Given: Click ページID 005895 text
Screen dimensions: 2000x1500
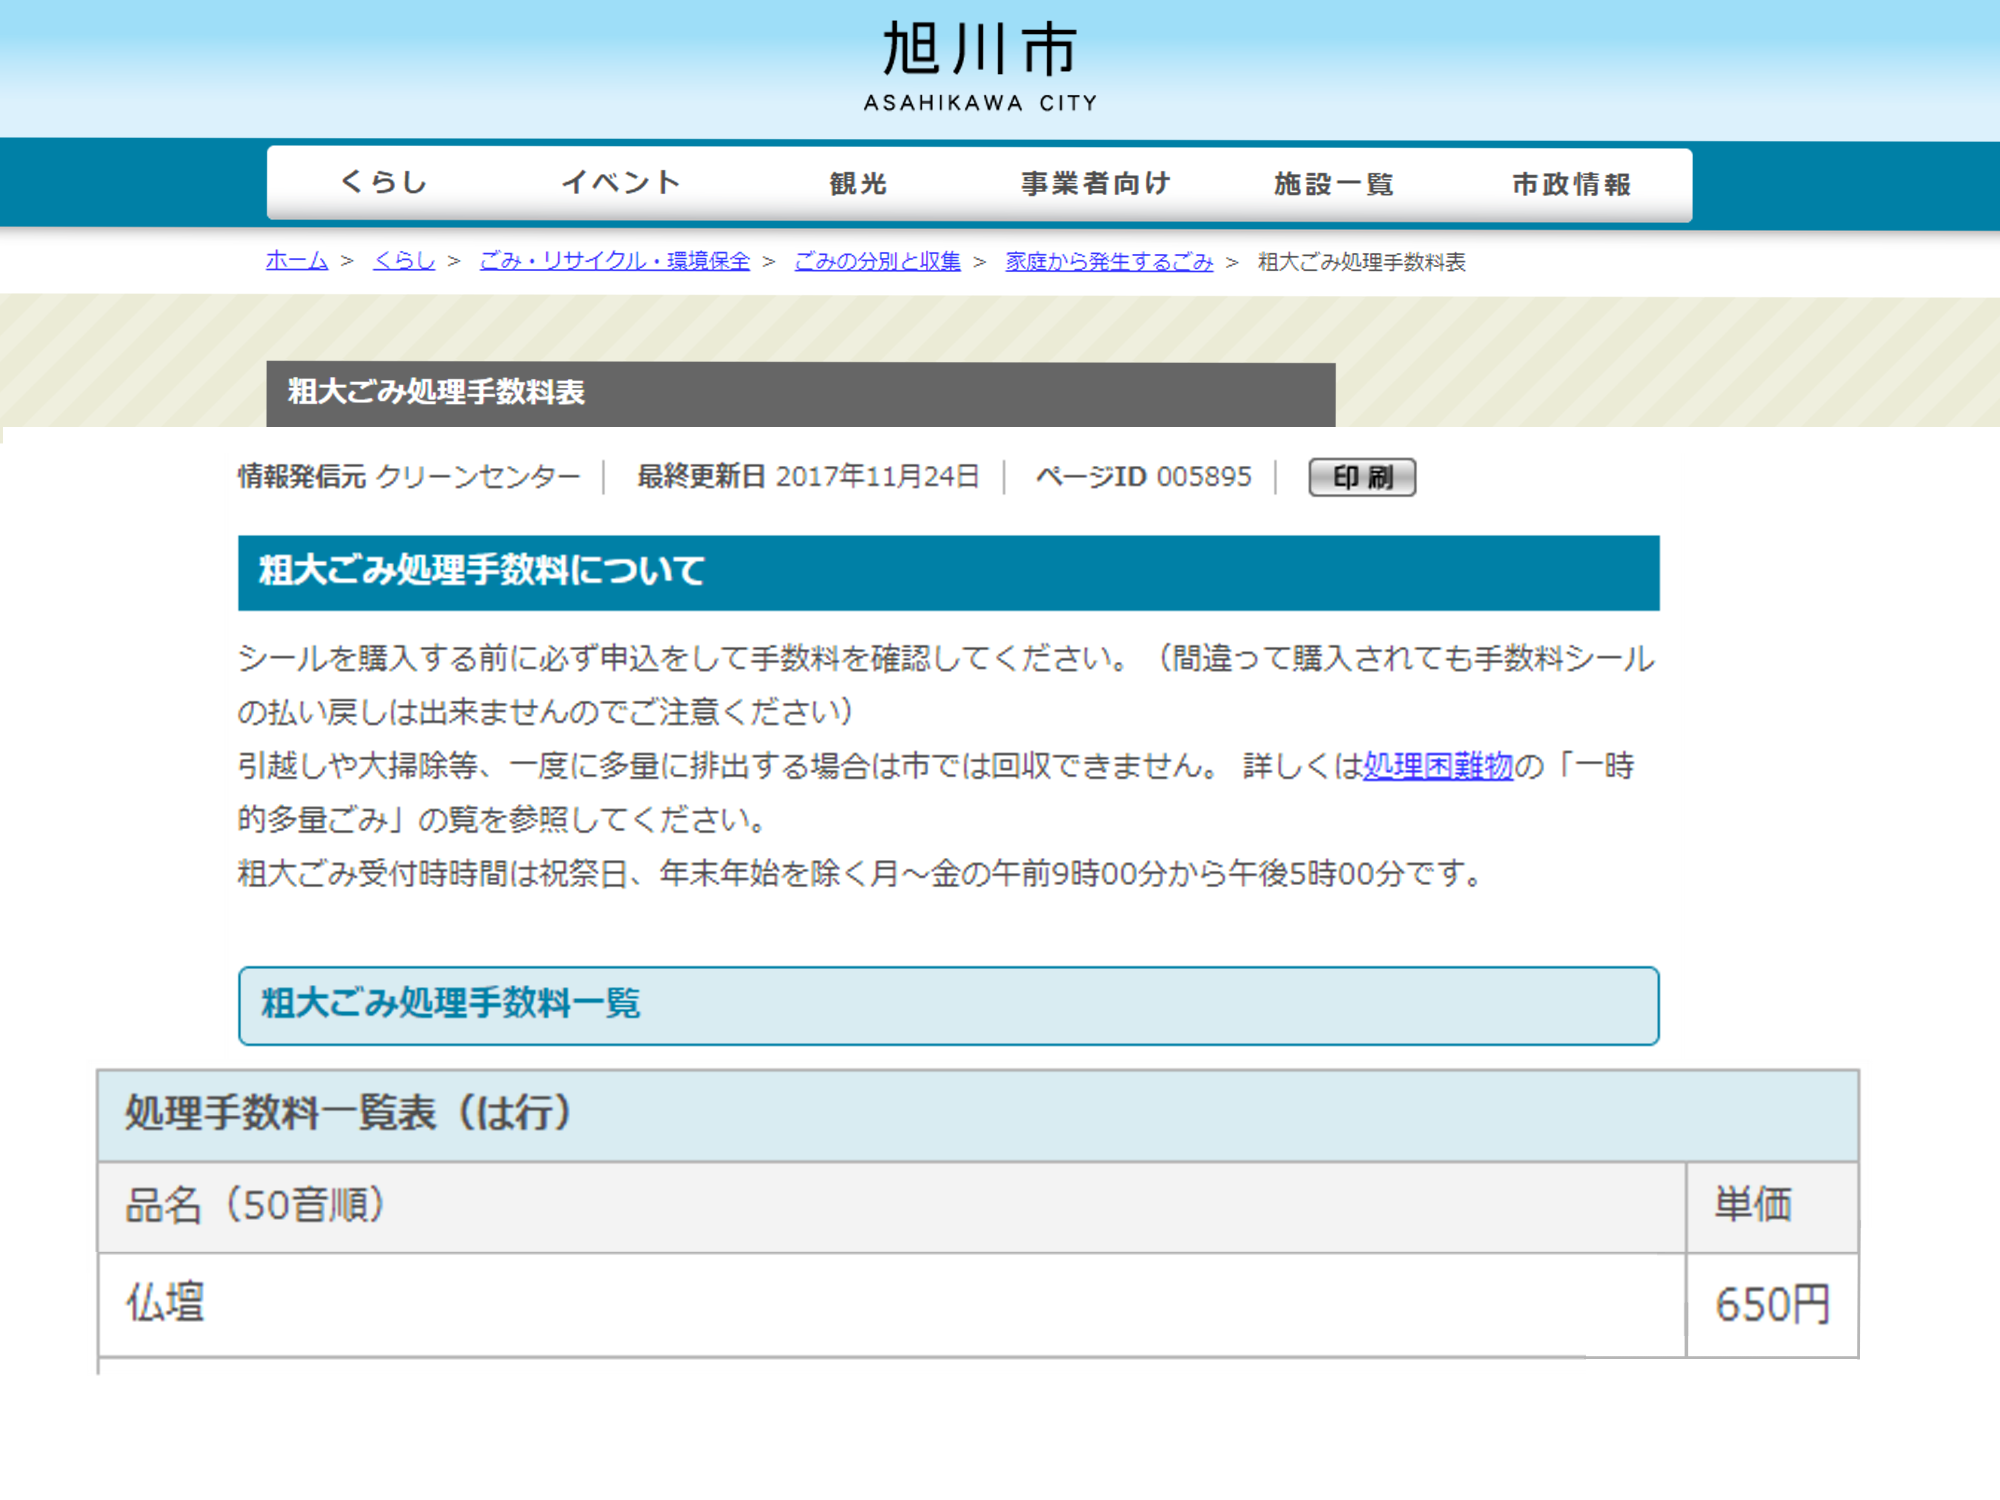Looking at the screenshot, I should [x=1143, y=477].
